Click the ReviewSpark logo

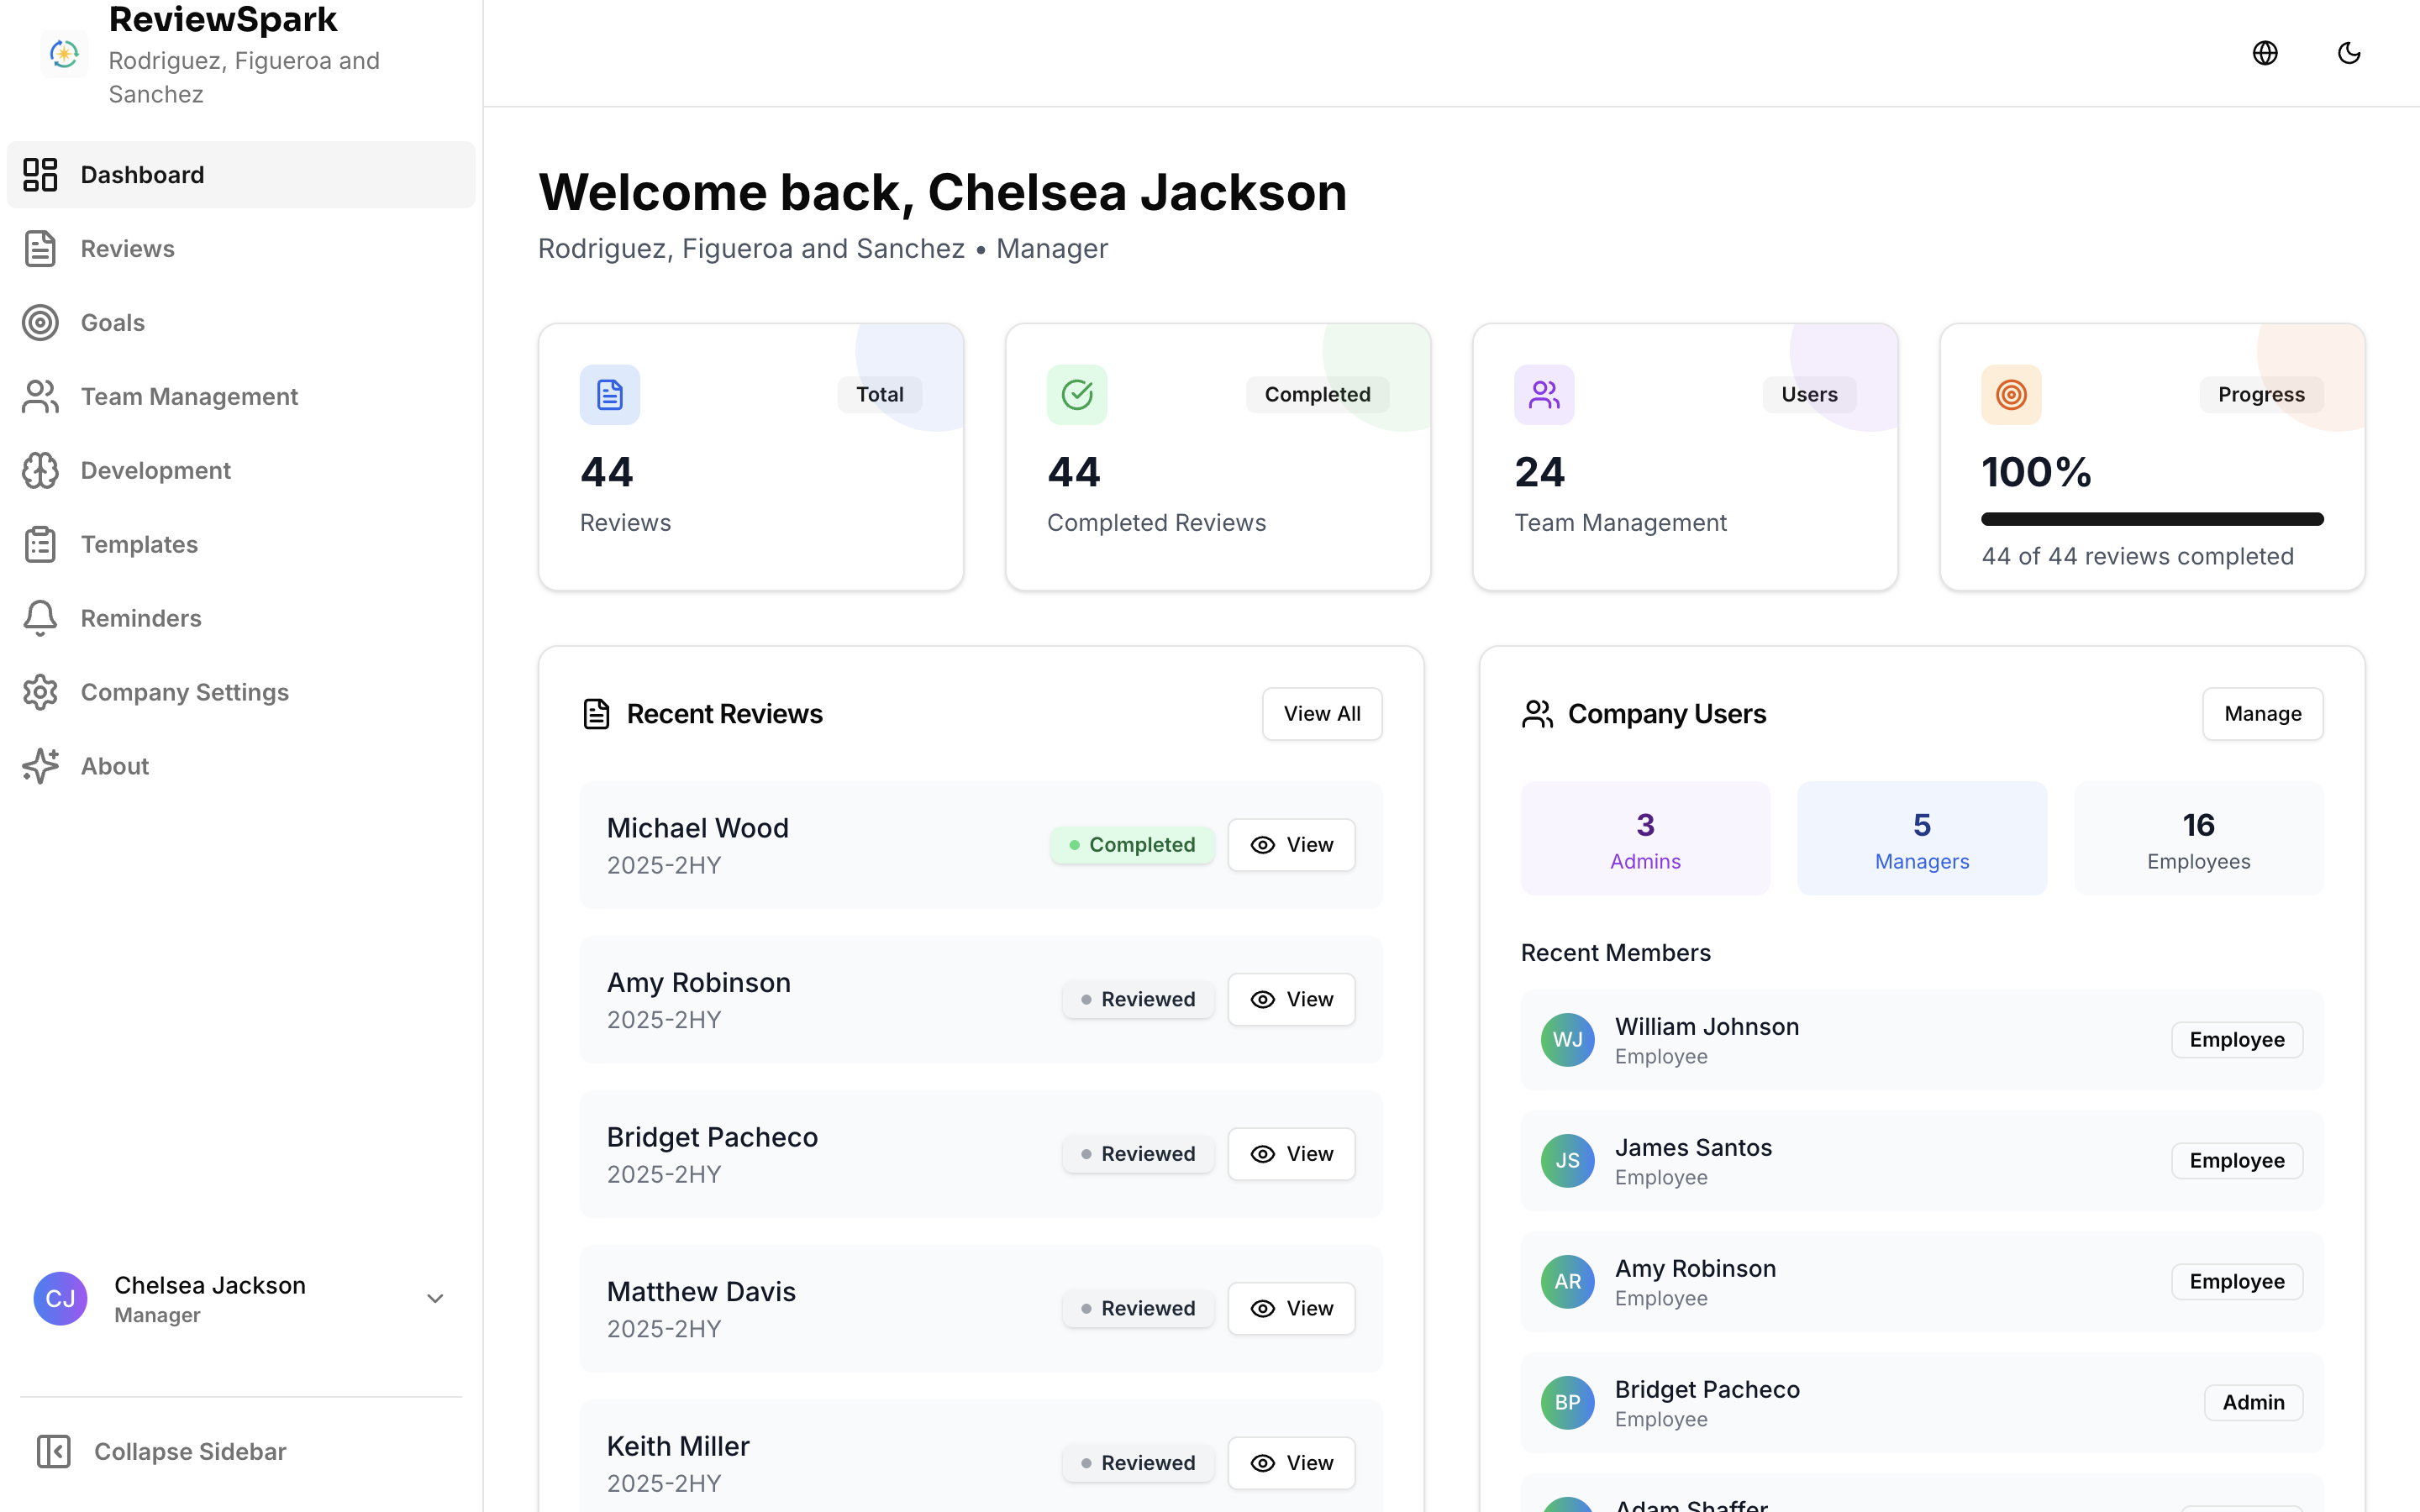coord(63,53)
